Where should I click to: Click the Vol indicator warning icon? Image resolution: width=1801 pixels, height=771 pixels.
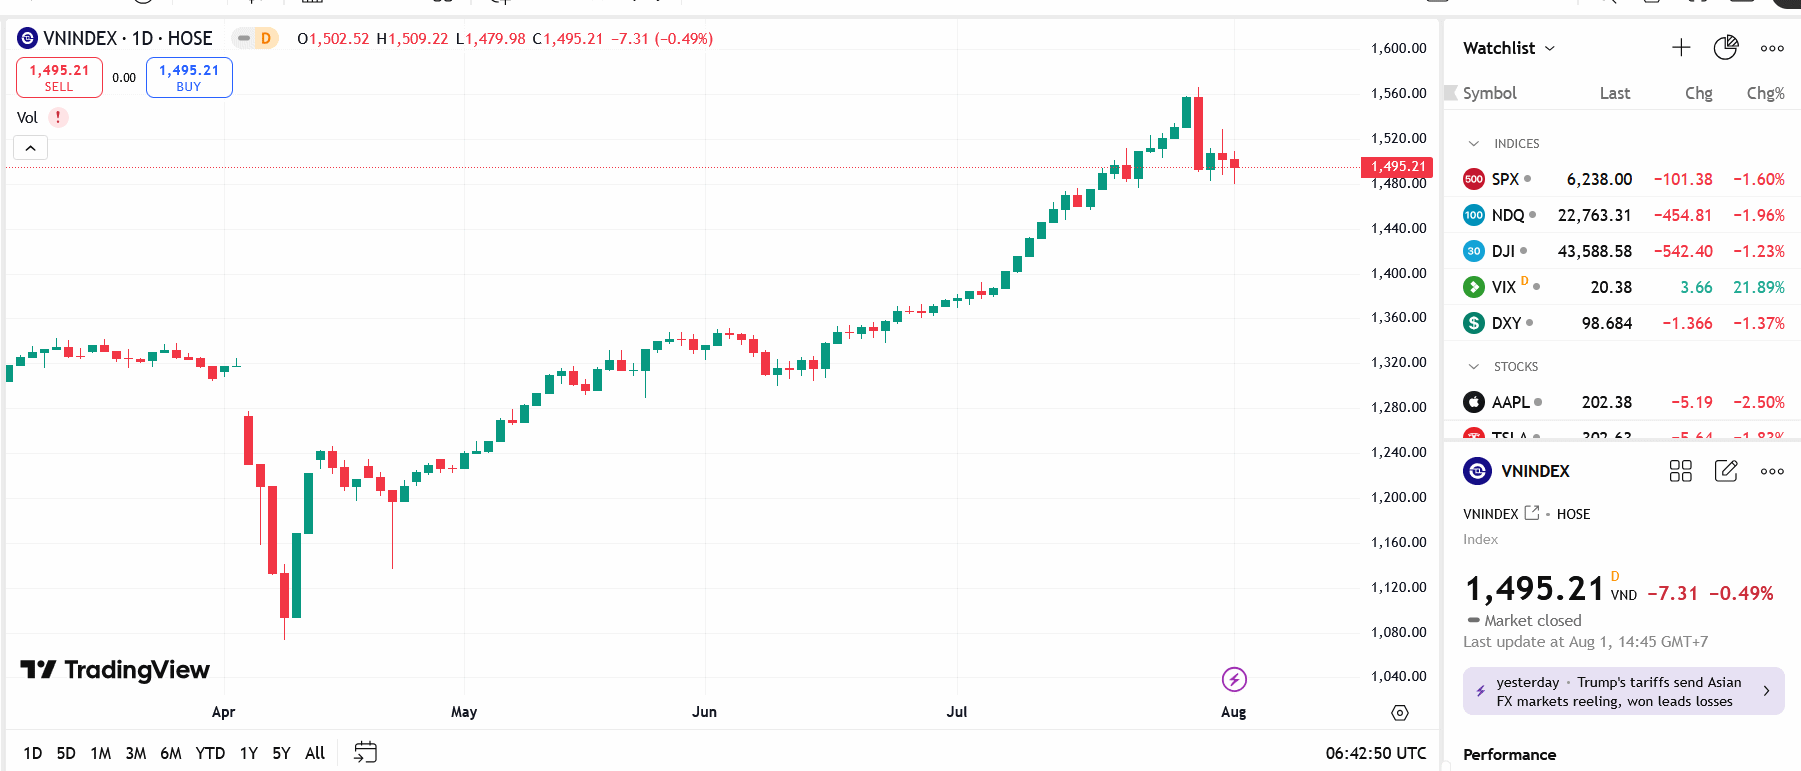point(58,117)
